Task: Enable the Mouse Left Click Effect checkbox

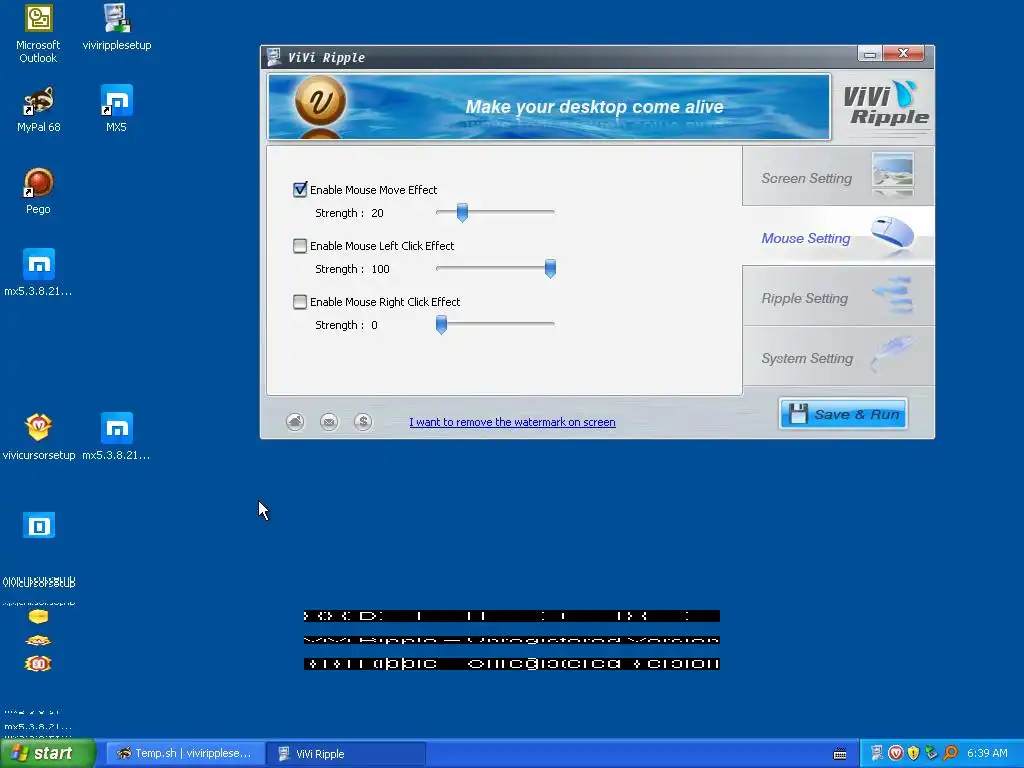Action: (x=300, y=246)
